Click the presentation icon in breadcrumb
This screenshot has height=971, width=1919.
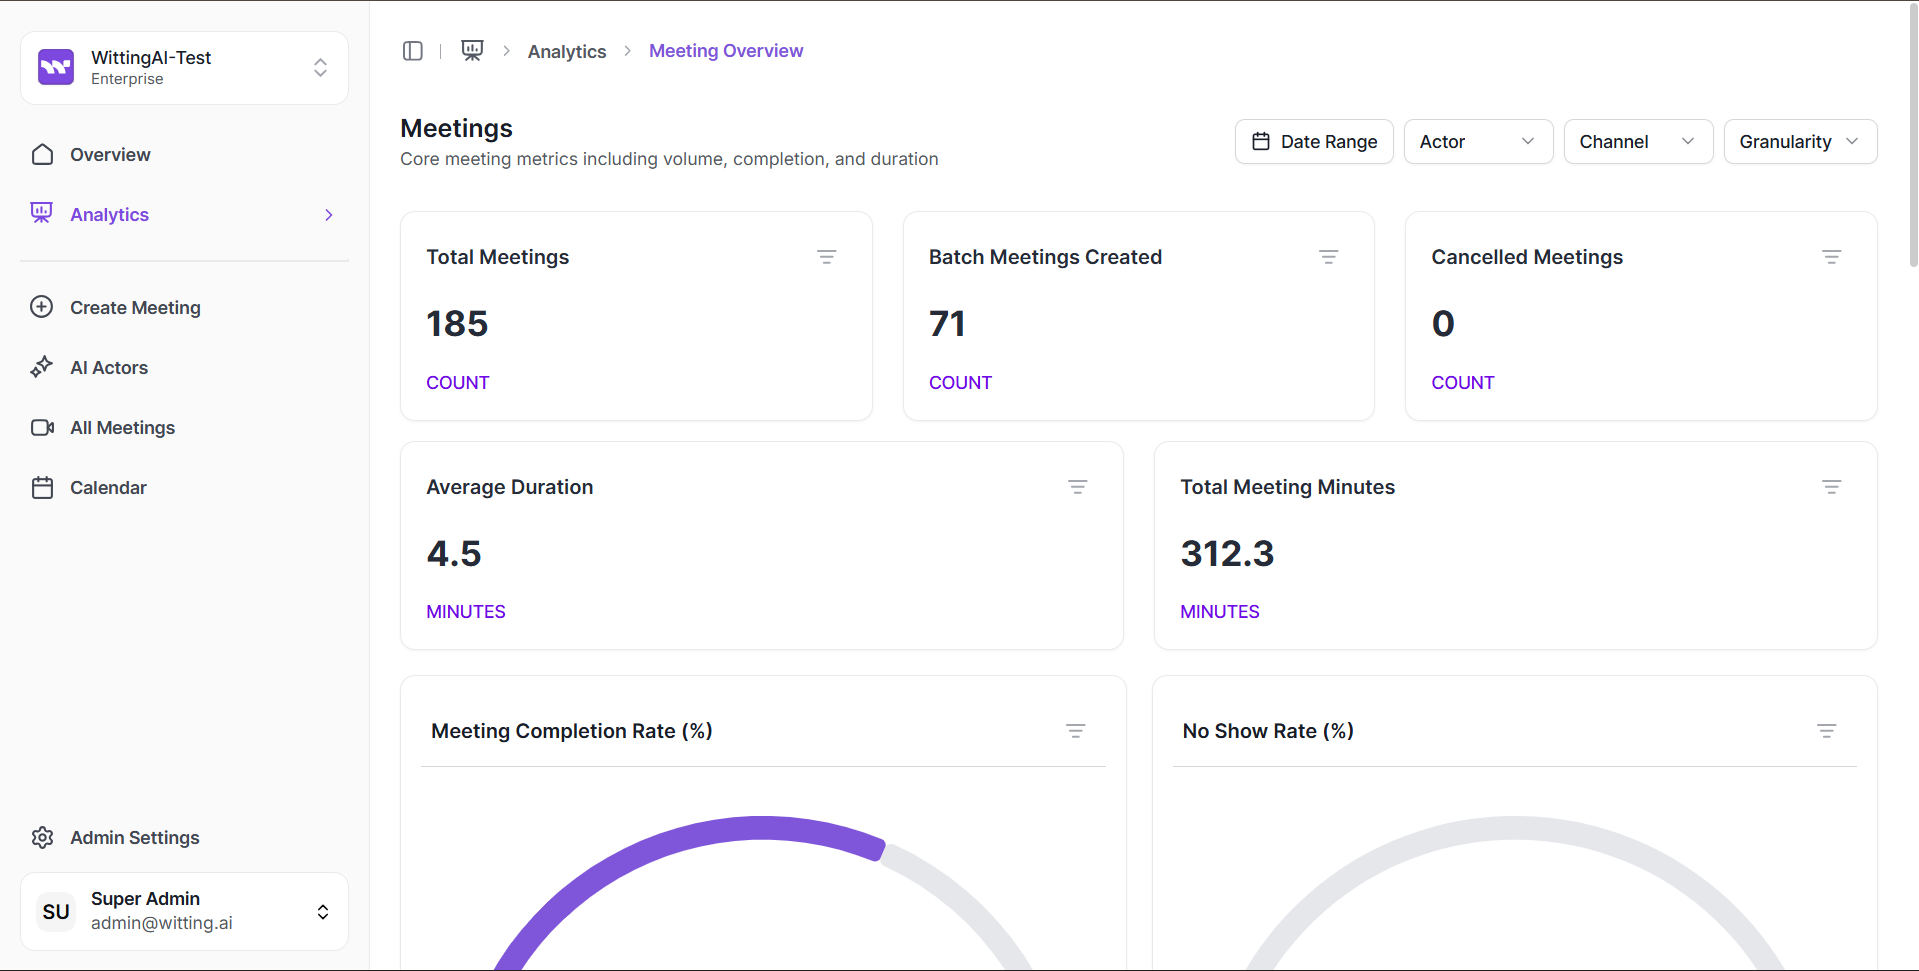click(x=472, y=51)
